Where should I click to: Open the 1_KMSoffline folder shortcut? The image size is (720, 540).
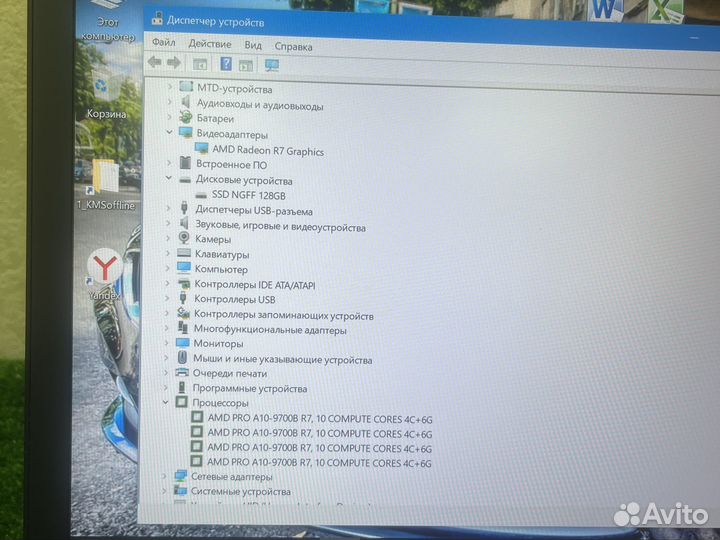[x=106, y=185]
